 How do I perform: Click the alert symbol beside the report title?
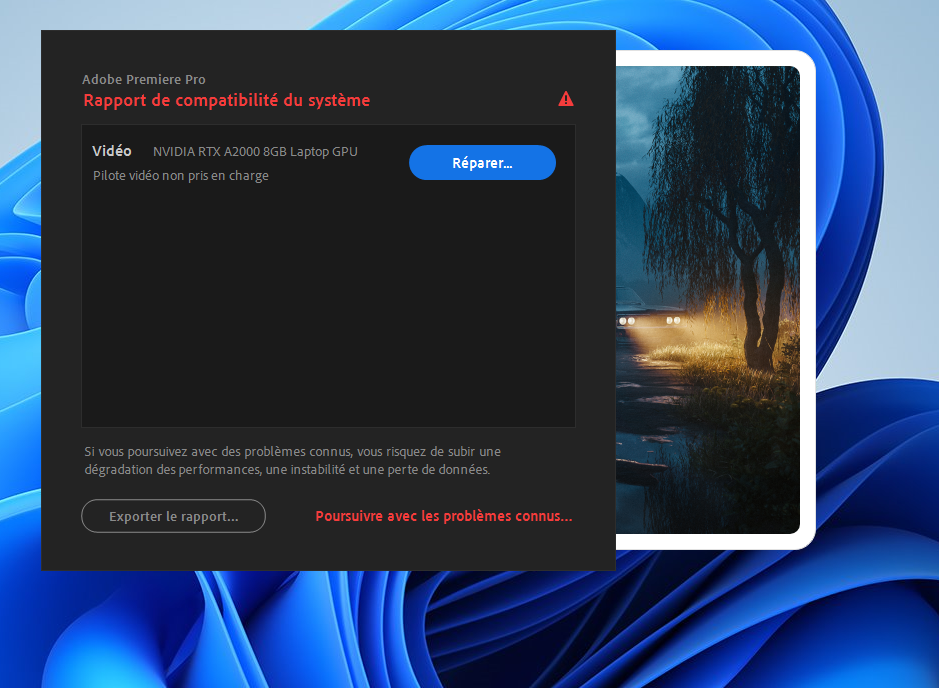[x=566, y=99]
